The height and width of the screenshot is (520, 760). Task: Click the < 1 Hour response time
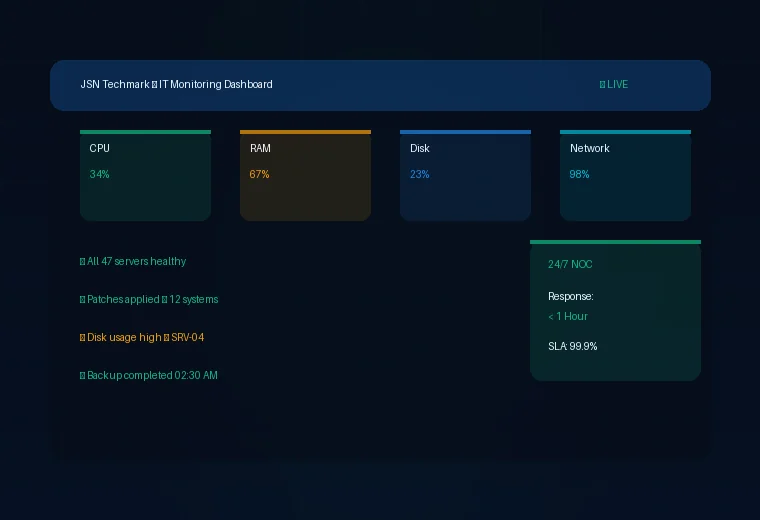(x=568, y=317)
